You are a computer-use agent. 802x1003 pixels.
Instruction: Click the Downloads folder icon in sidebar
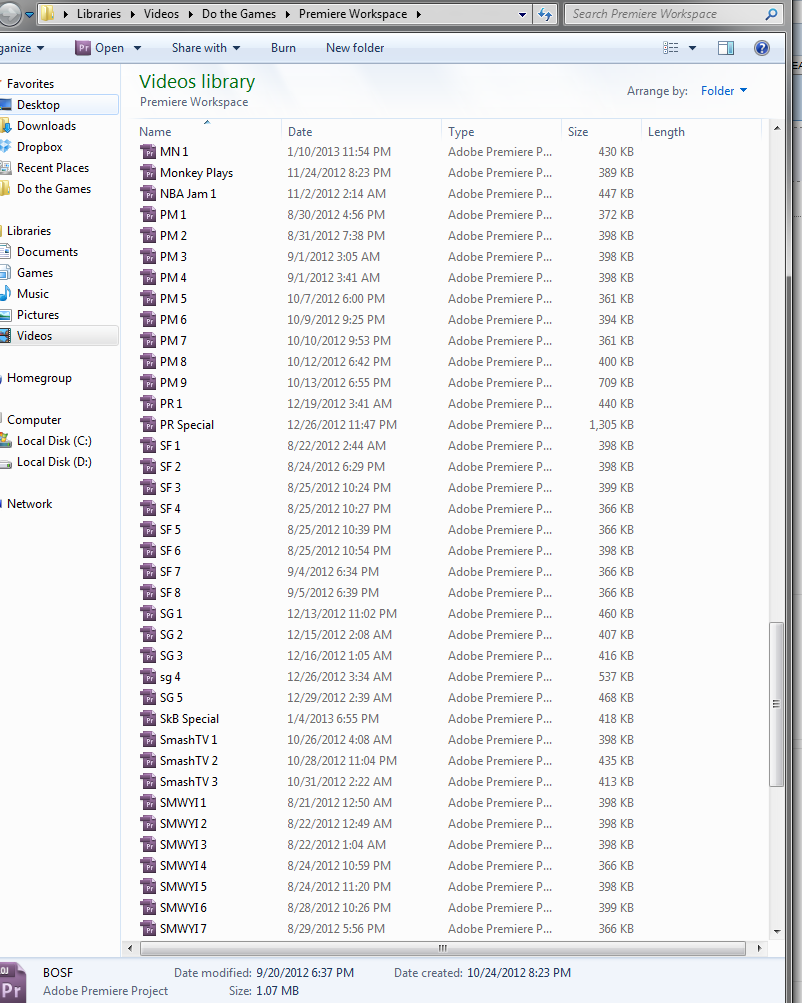5,126
